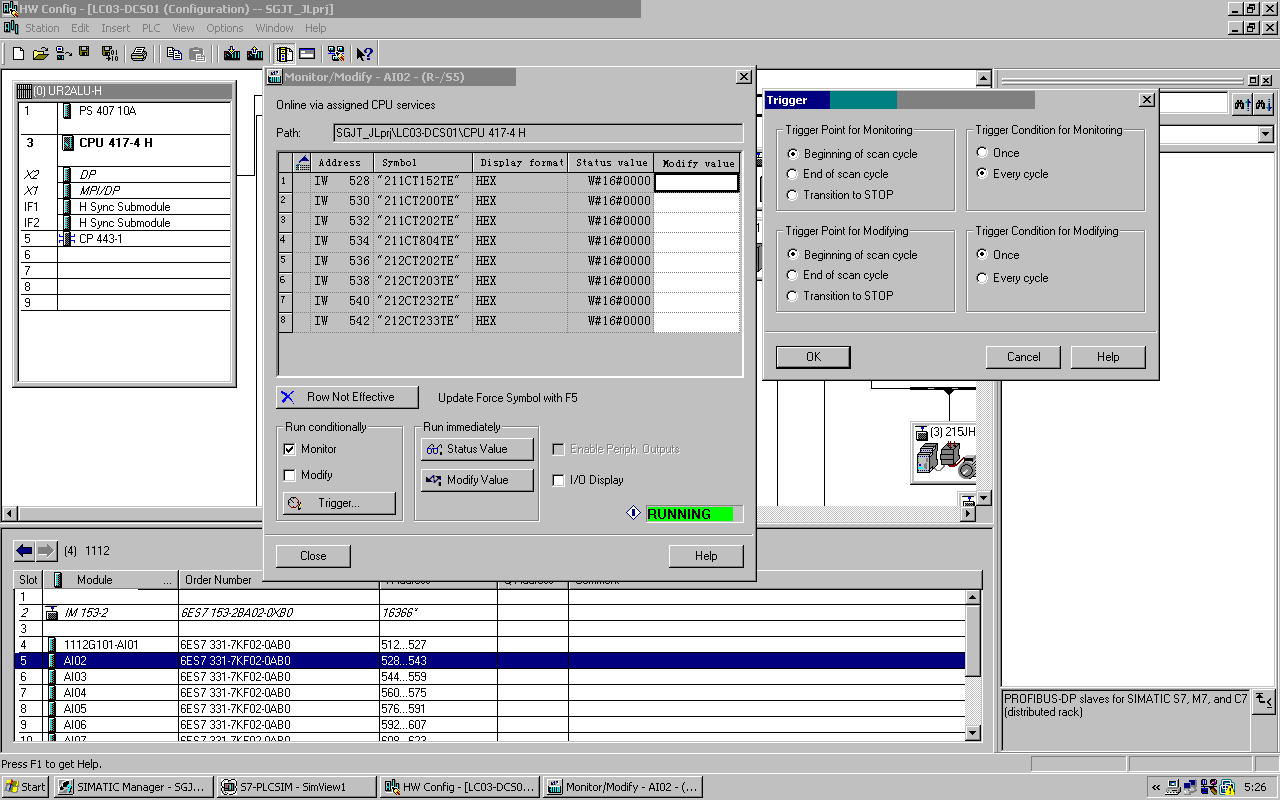Click the catalog Find text field
Screen dimensions: 1280x800
pos(1193,103)
